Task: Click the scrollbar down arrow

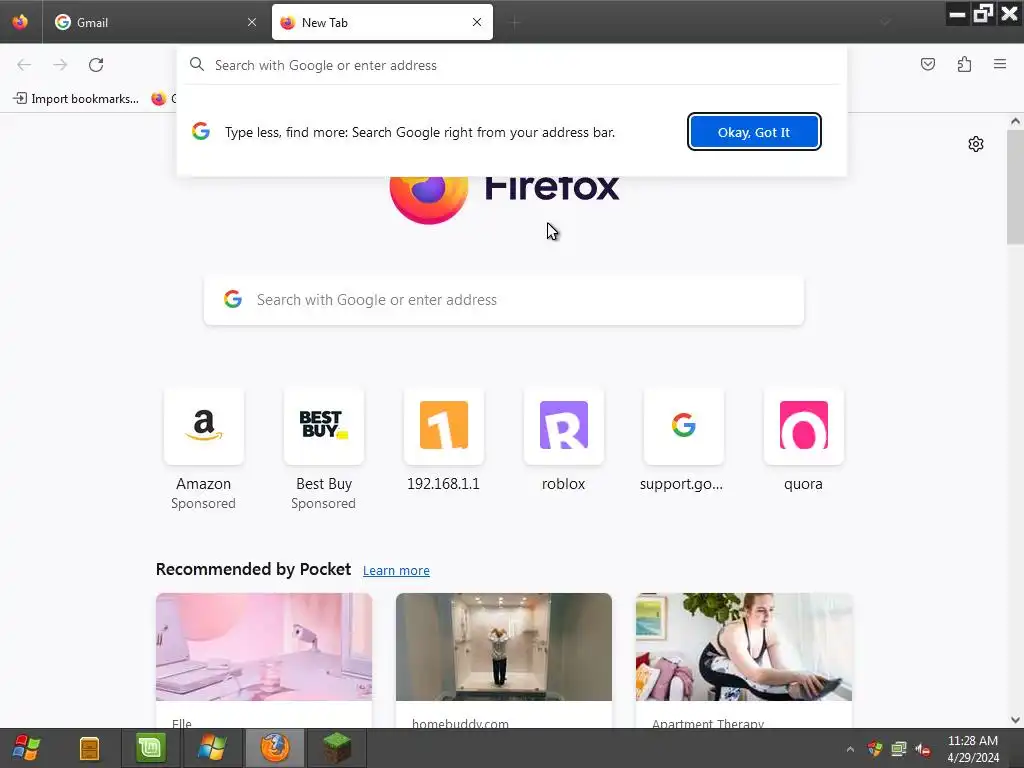Action: (x=1015, y=720)
